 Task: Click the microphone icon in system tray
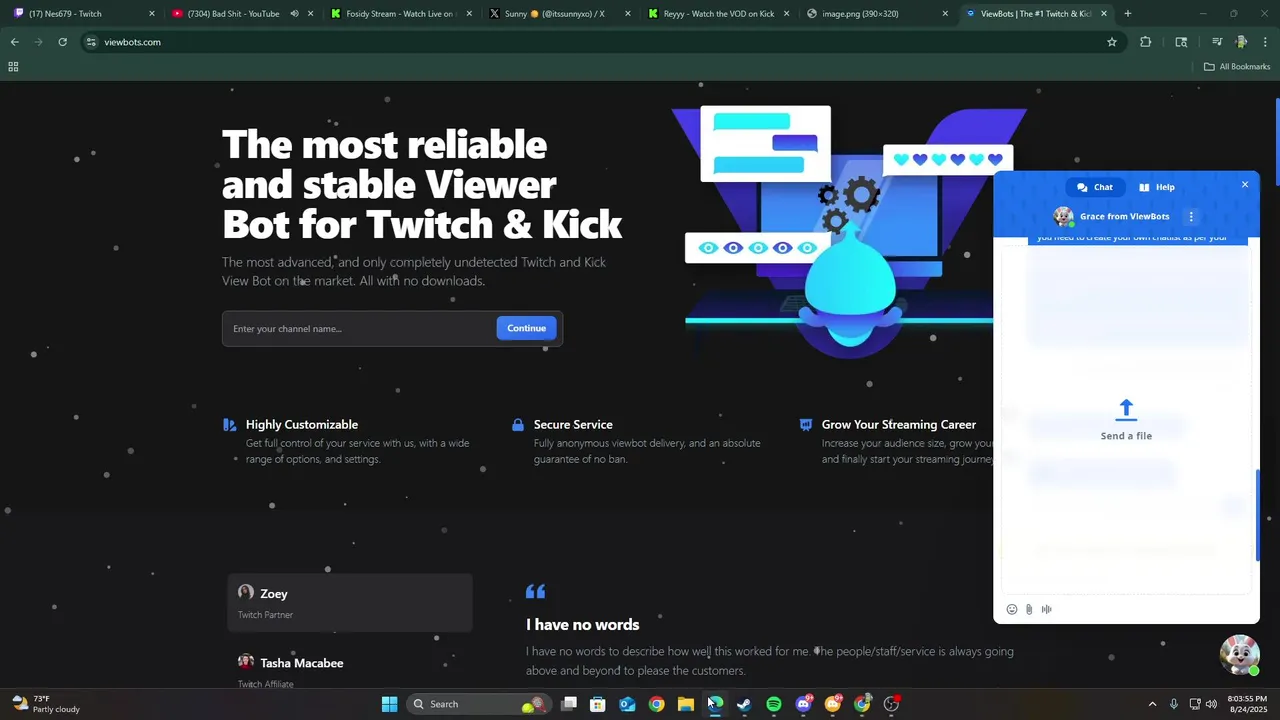(1174, 704)
